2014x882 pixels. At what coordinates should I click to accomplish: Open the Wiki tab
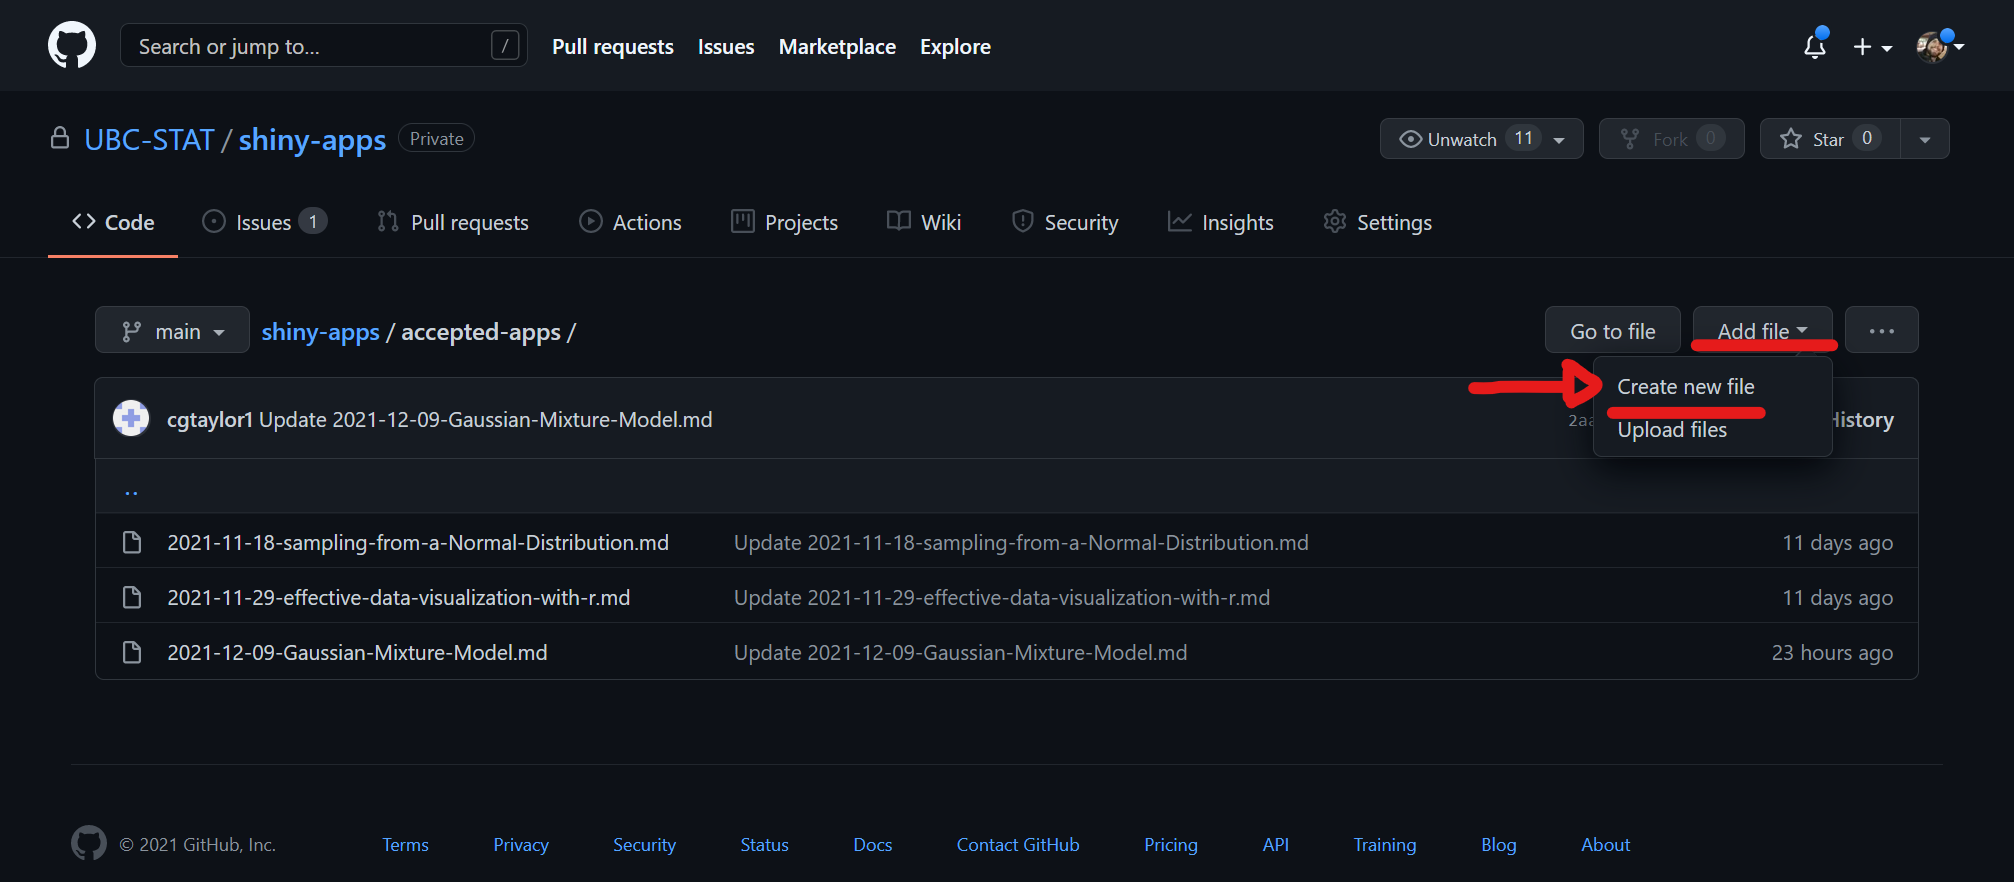924,223
